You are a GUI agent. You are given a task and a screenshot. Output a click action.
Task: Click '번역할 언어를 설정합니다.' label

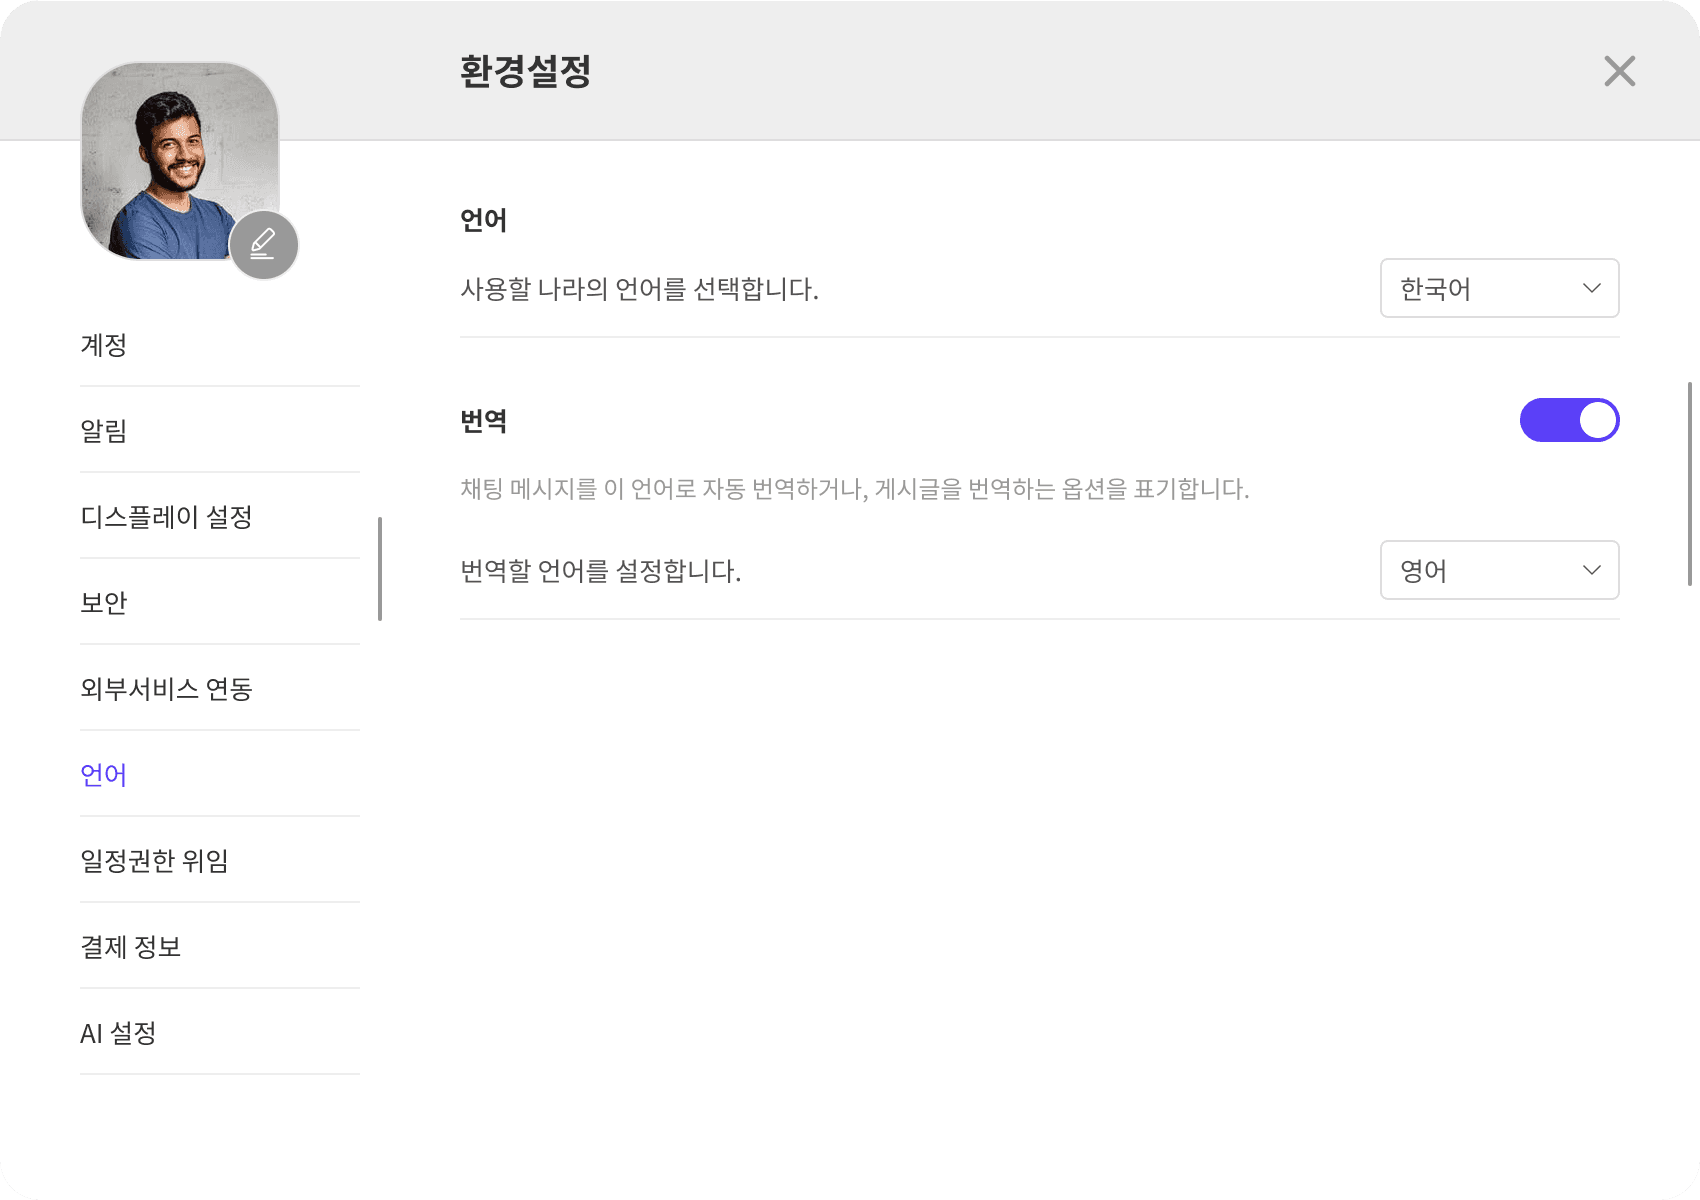601,571
